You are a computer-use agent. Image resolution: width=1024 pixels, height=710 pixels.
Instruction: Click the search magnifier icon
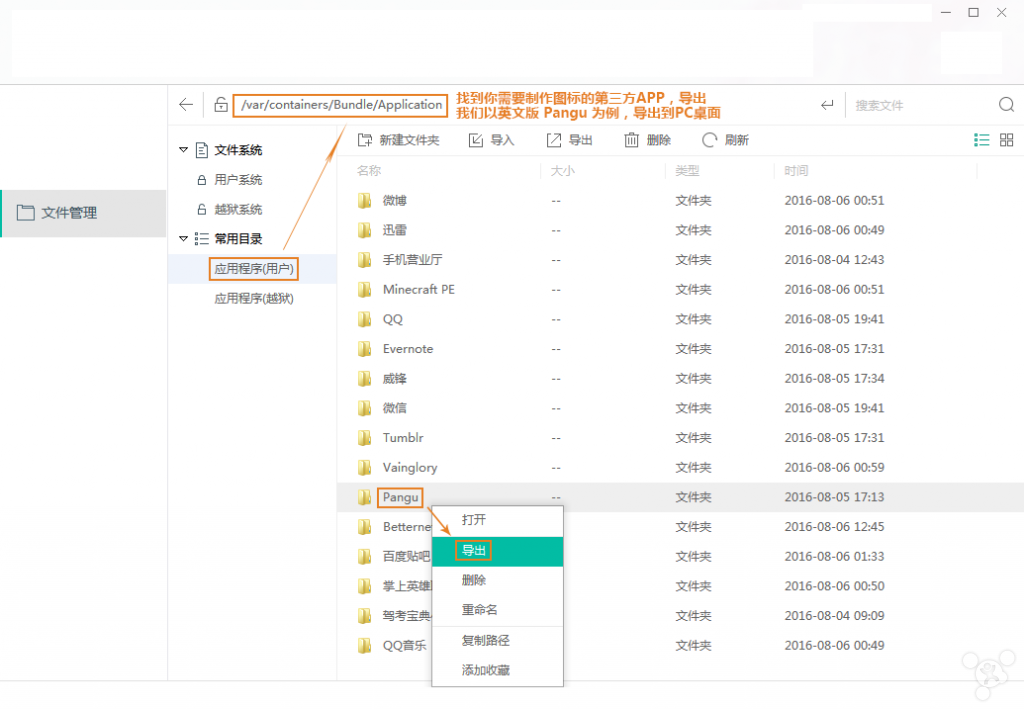click(x=1006, y=105)
